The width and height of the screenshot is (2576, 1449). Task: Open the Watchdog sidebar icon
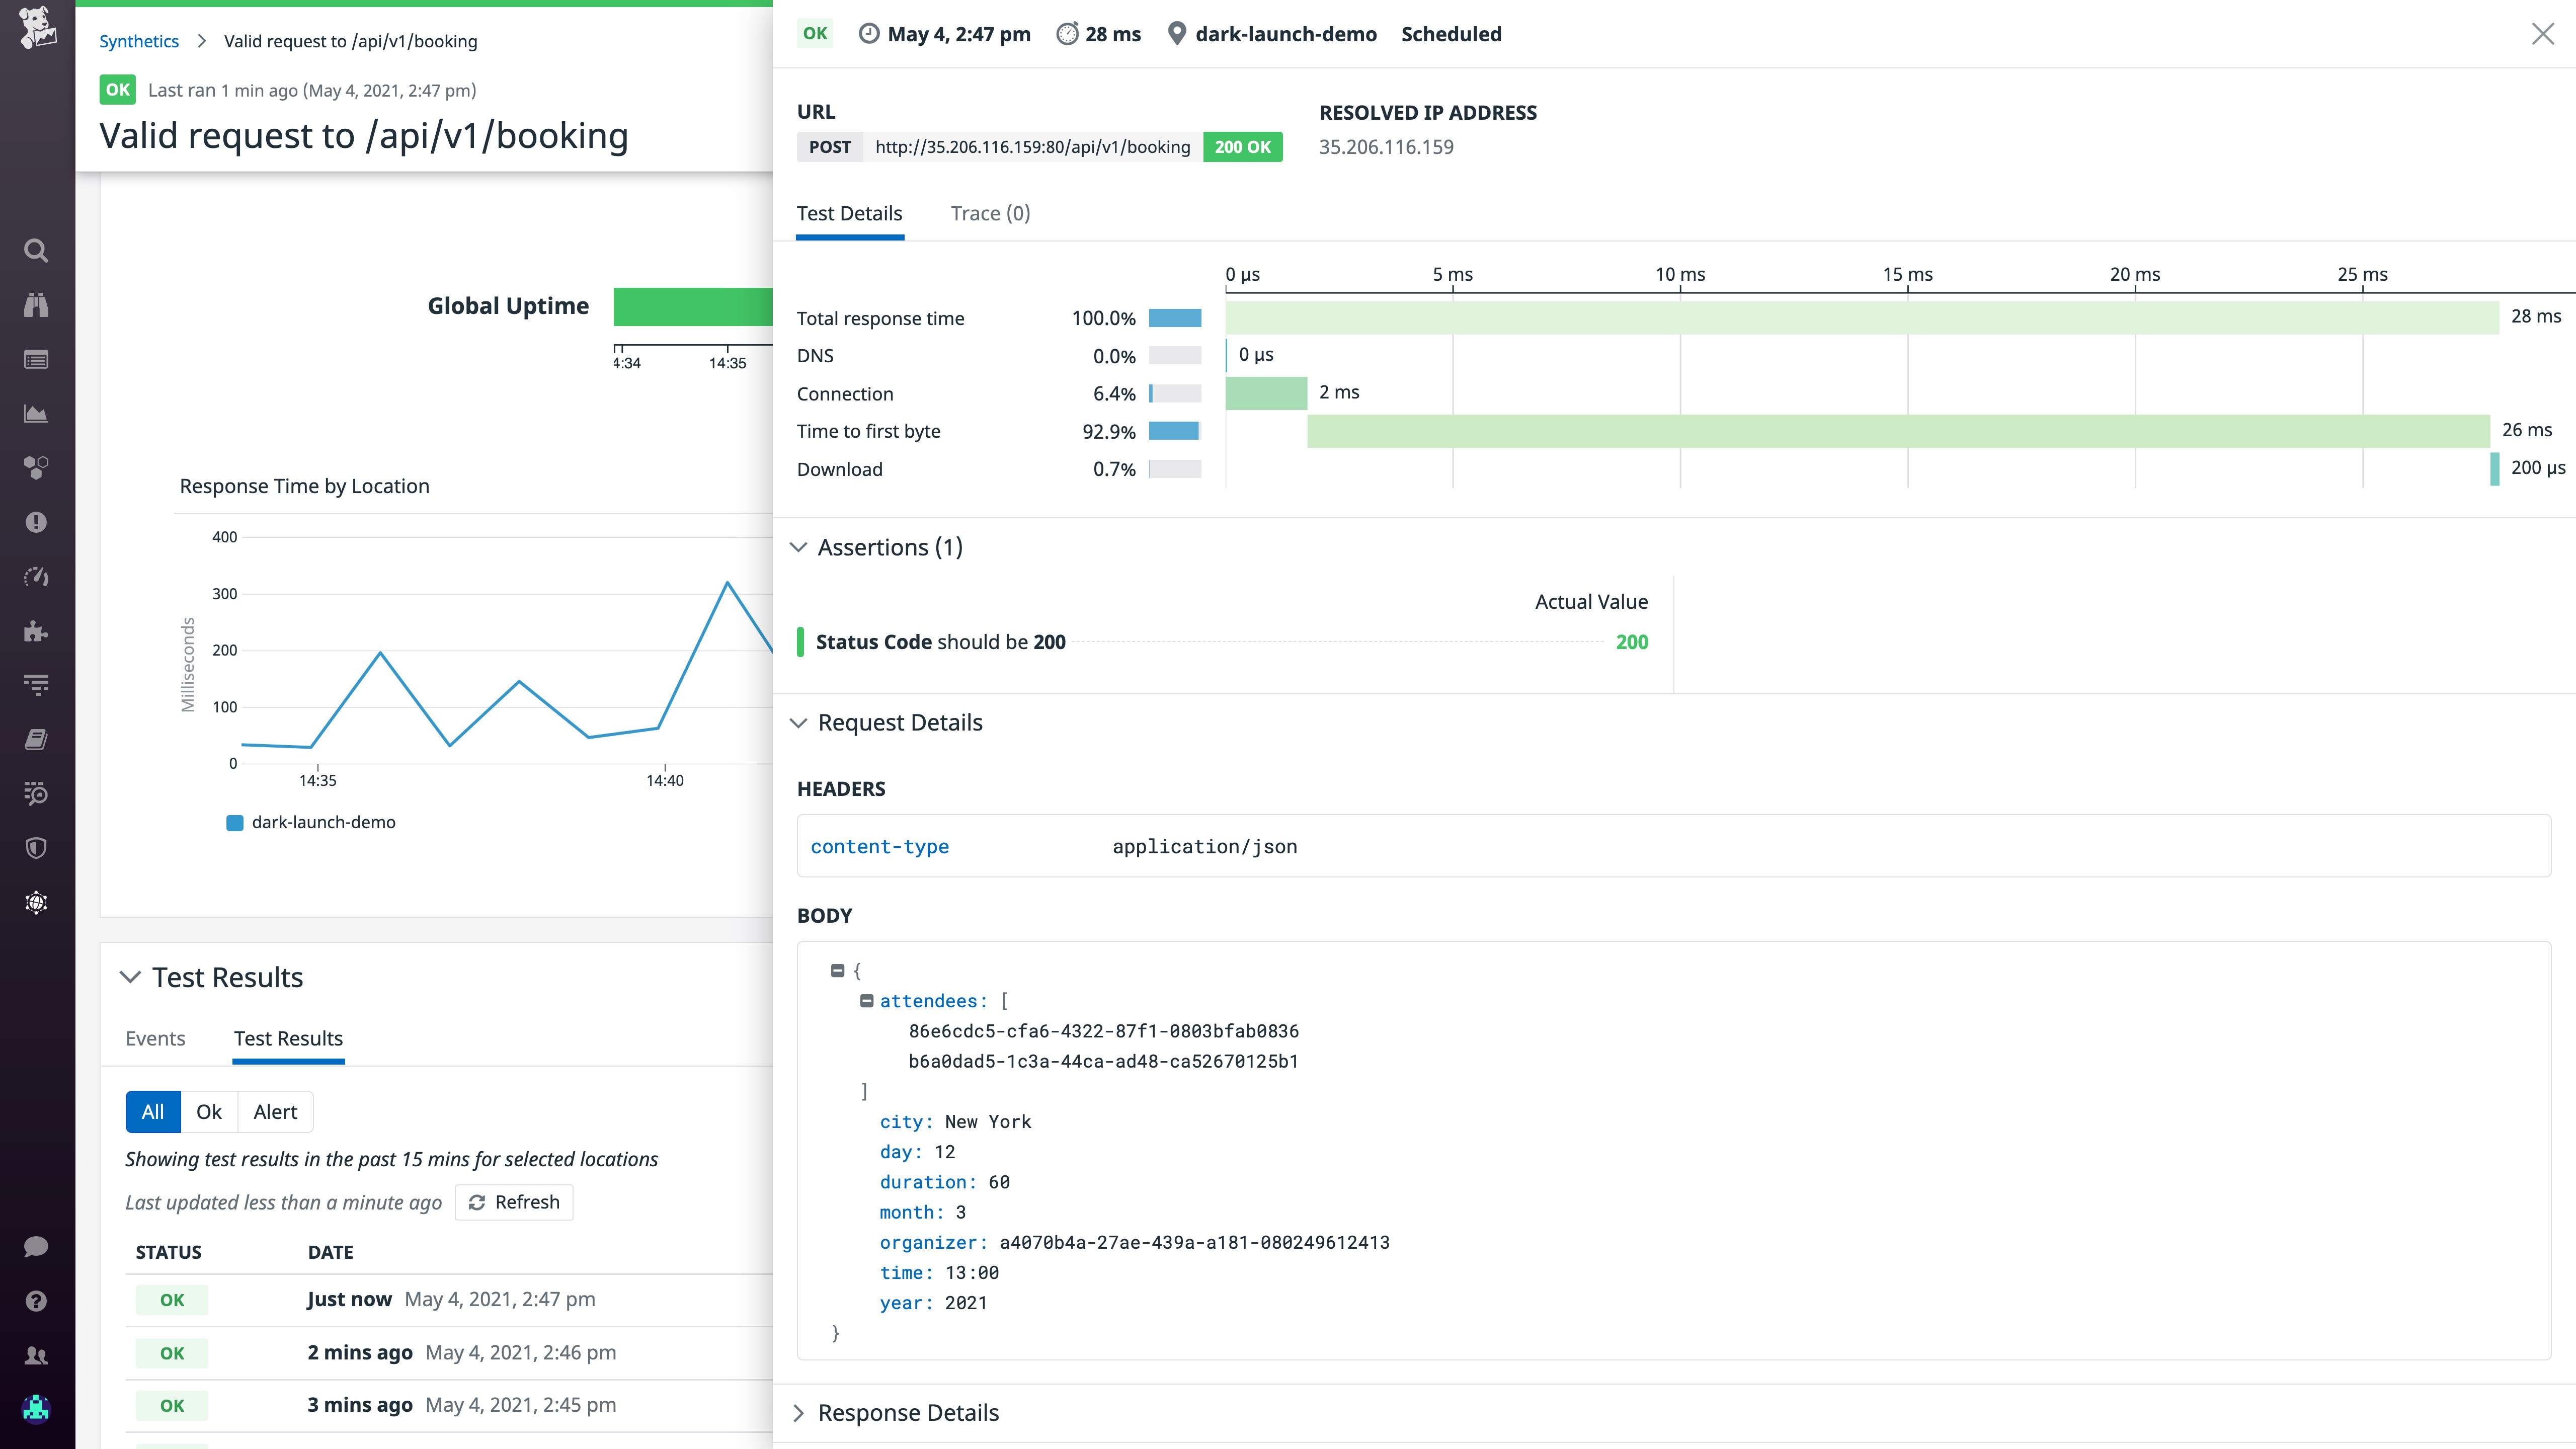point(37,305)
